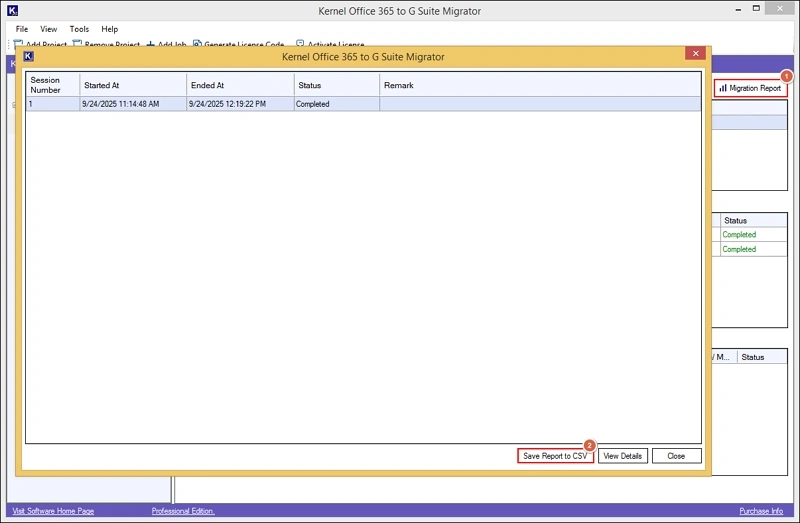800x523 pixels.
Task: Click Save Report to CSV button
Action: tap(556, 456)
